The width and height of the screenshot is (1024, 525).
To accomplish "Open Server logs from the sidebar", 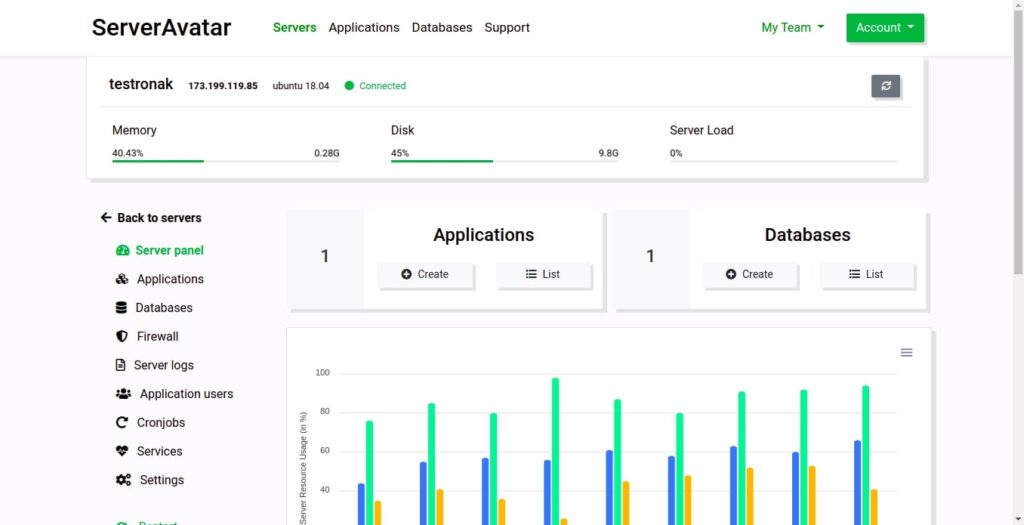I will tap(154, 365).
